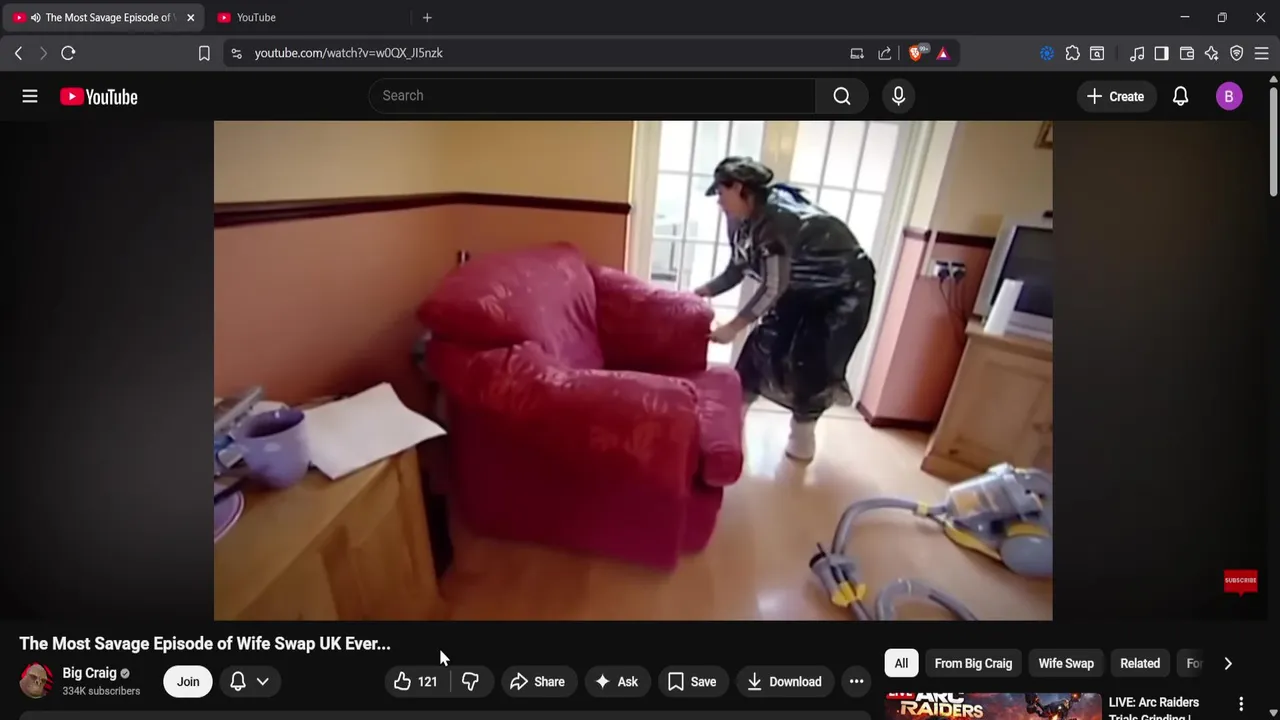Bookmark this page in the address bar

(x=204, y=53)
